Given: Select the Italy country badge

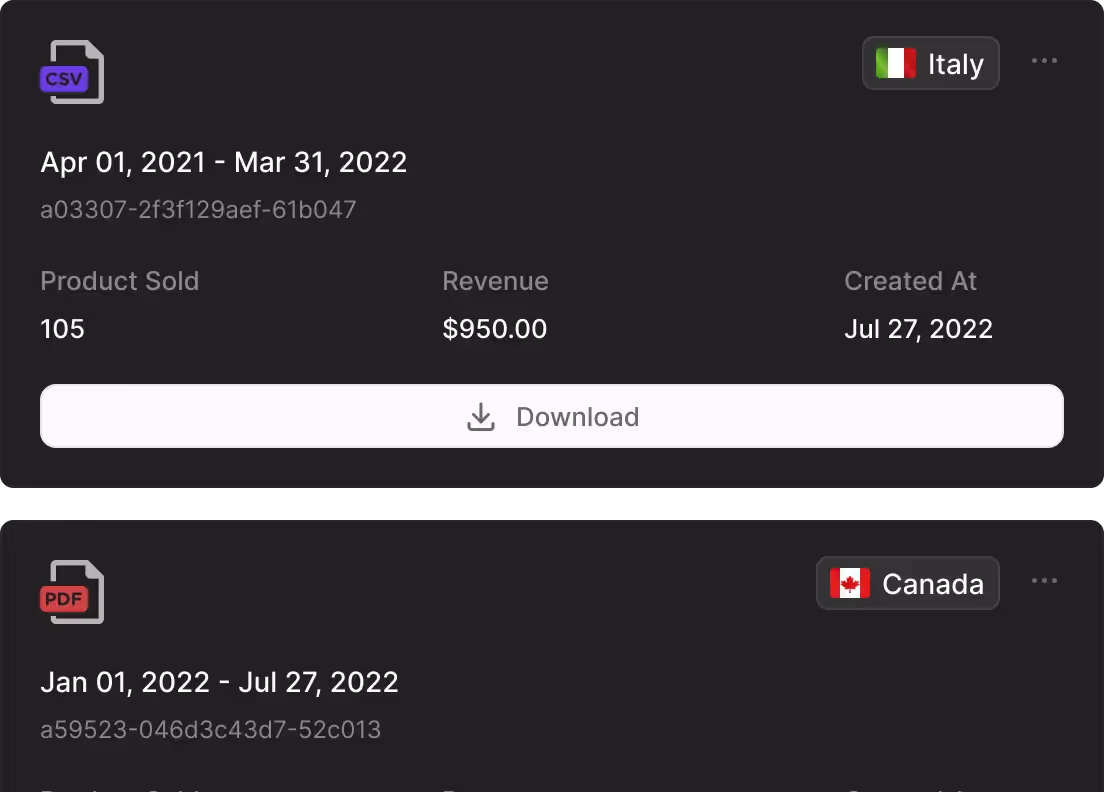Looking at the screenshot, I should 931,63.
